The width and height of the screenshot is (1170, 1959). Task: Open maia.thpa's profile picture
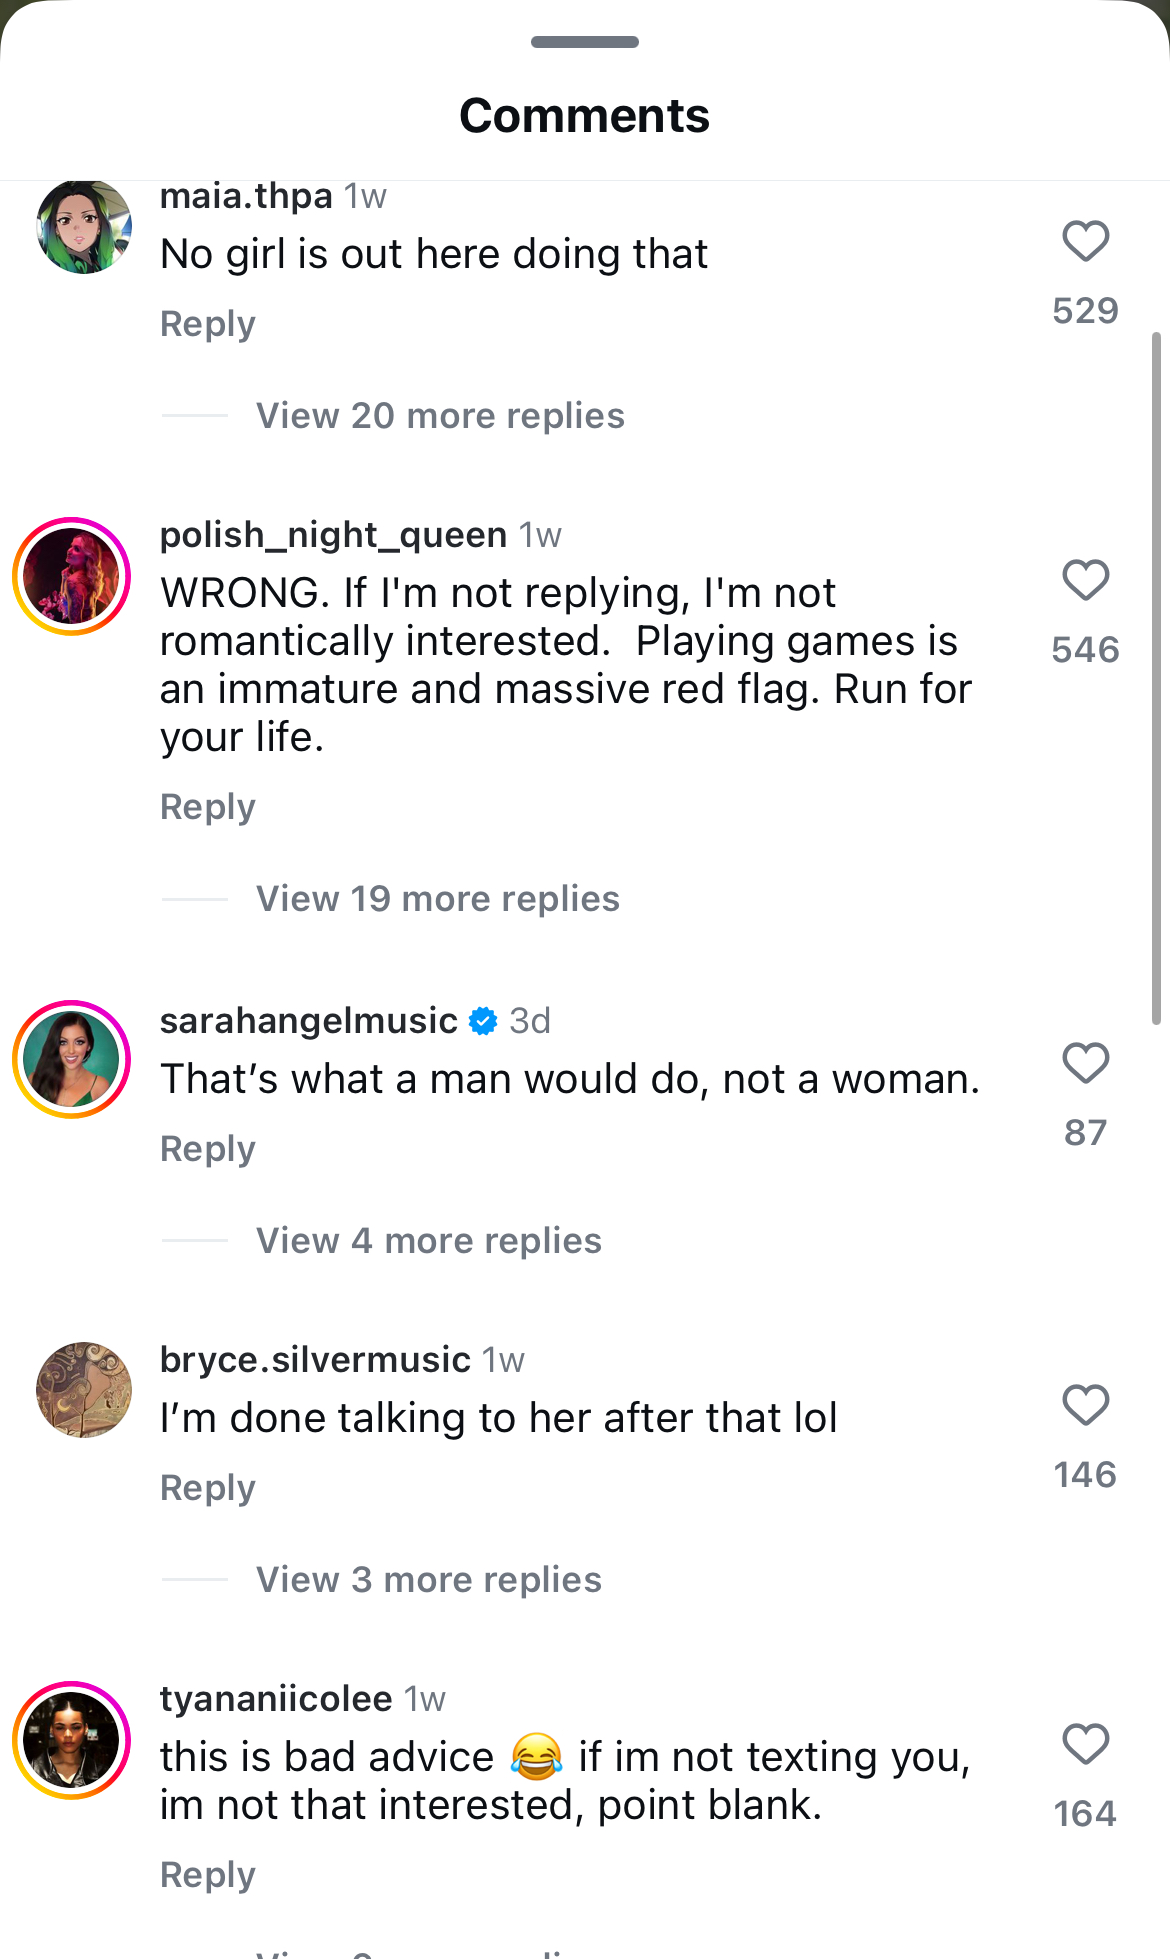pos(84,226)
